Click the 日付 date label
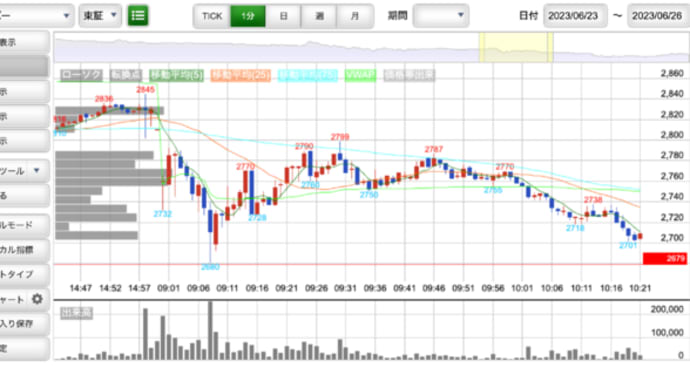Viewport: 690px width, 388px height. click(528, 16)
